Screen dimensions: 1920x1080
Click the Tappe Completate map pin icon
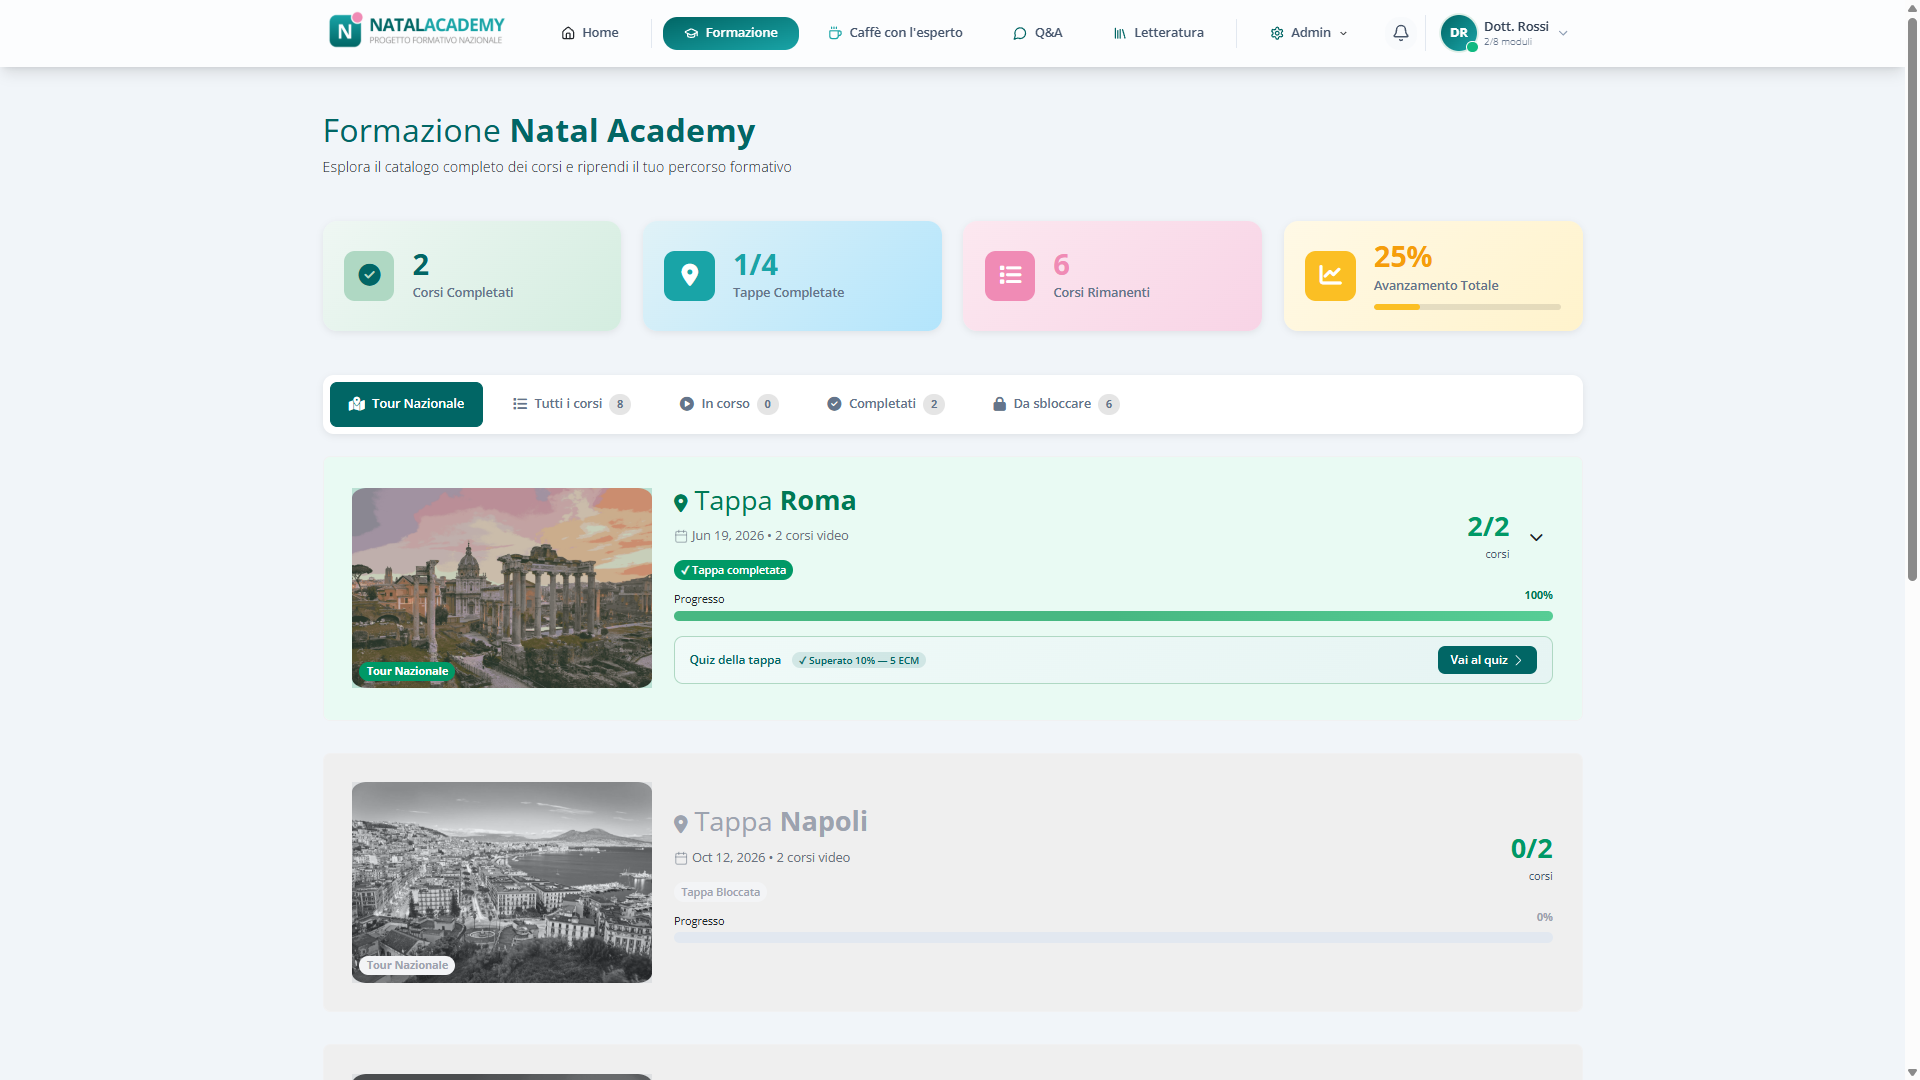click(x=689, y=275)
